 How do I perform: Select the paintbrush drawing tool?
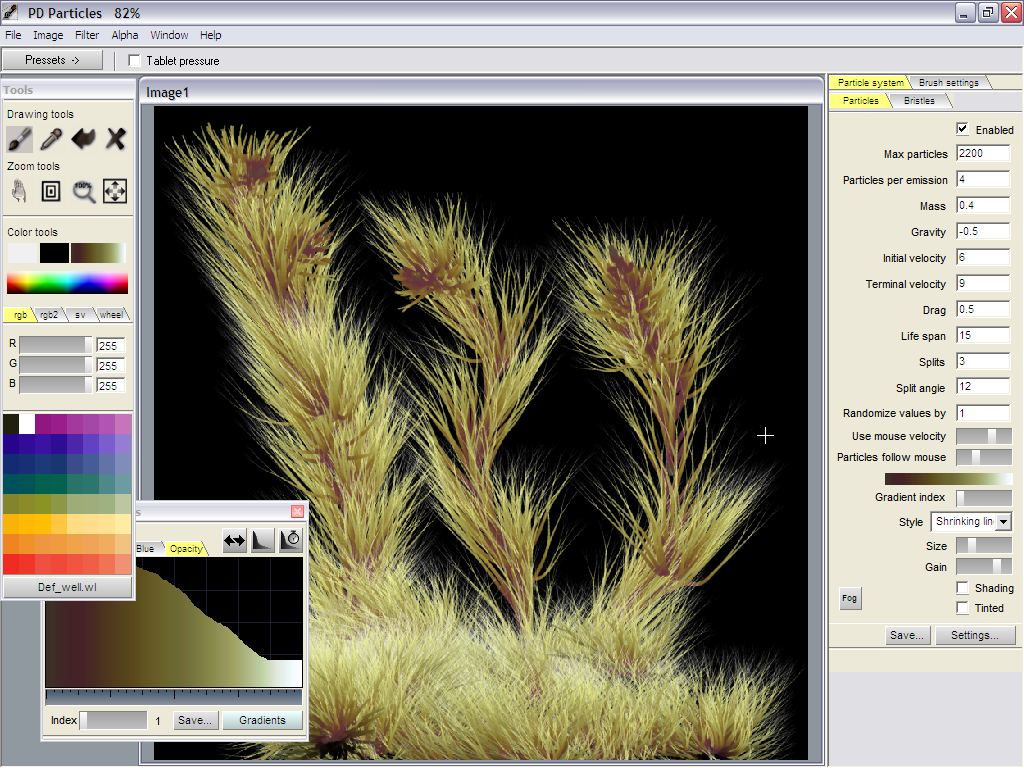[19, 138]
